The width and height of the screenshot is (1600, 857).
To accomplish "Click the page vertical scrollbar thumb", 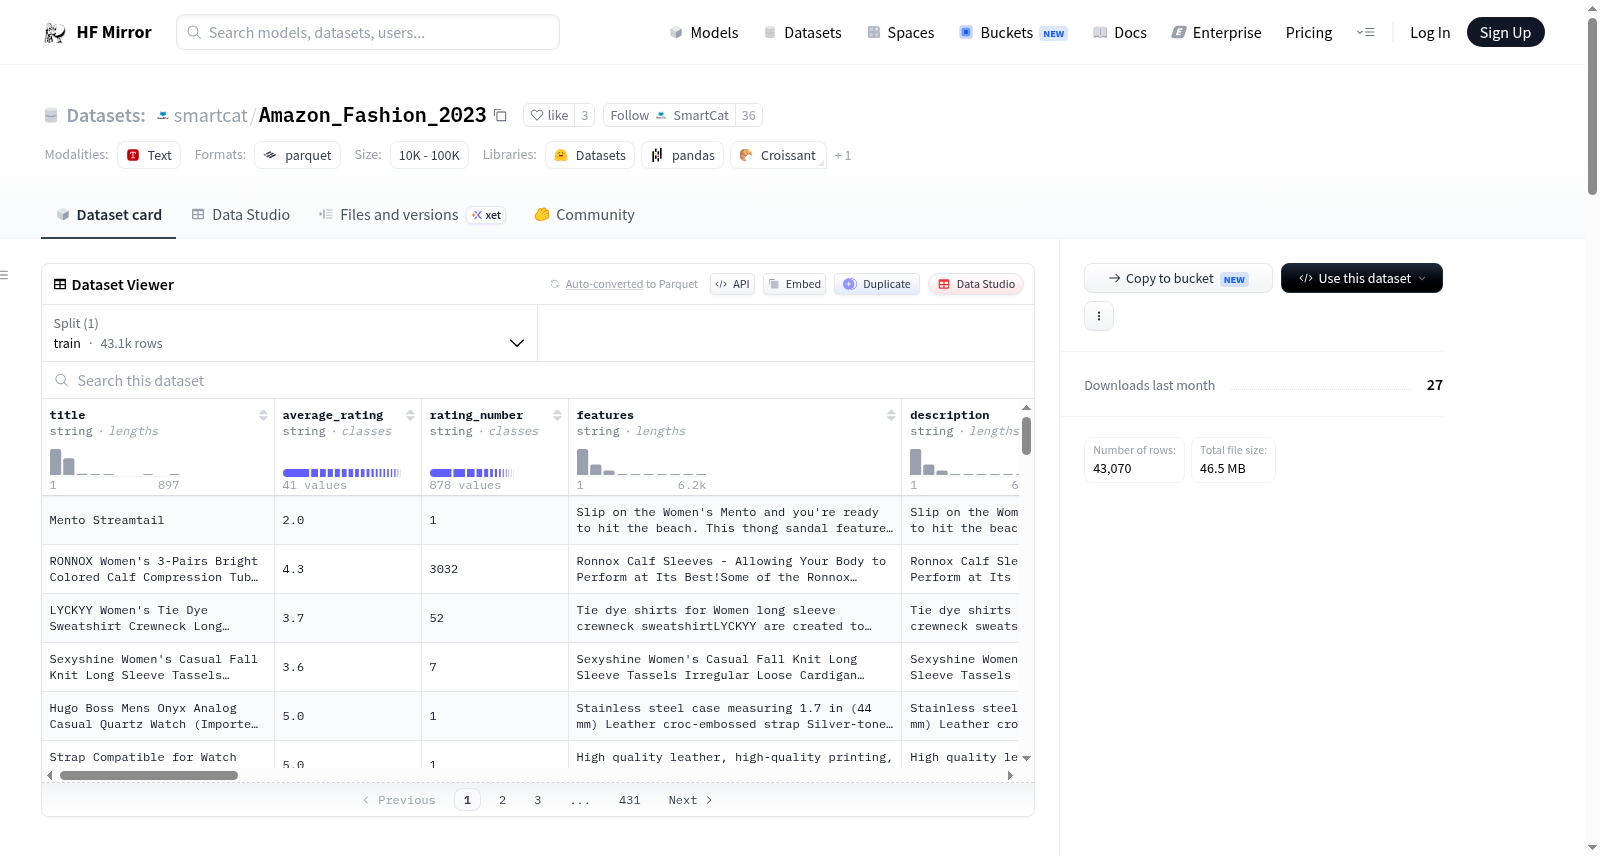I will coord(1593,105).
